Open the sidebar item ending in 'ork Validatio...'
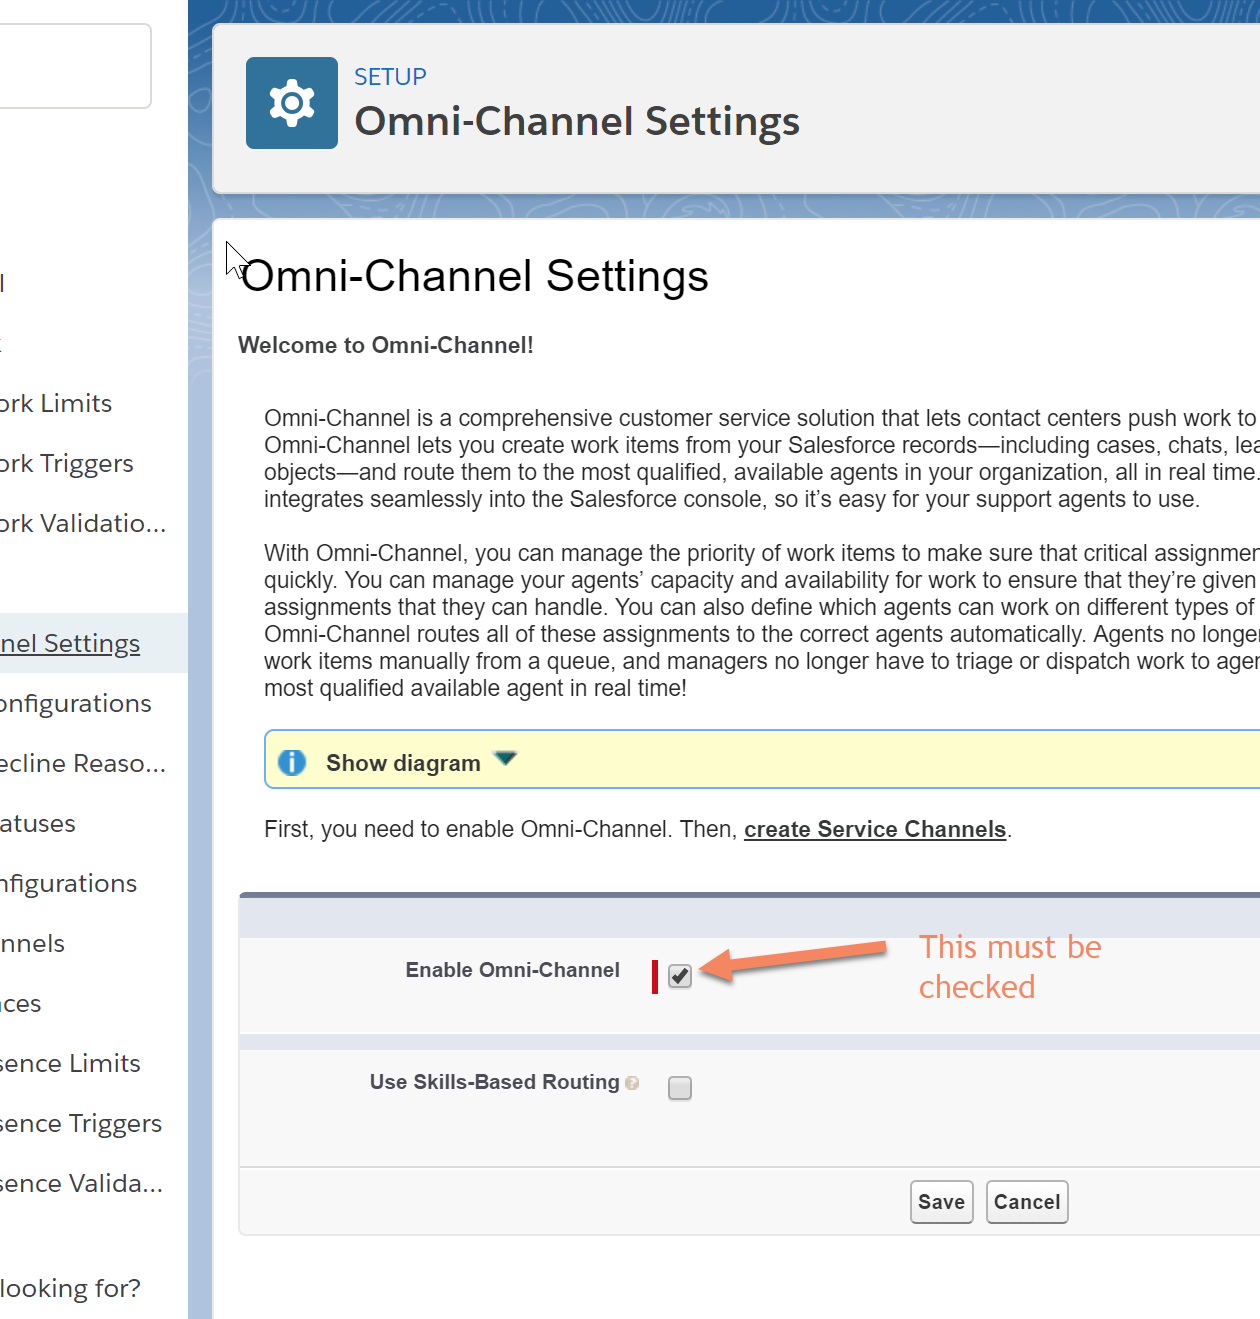Image resolution: width=1260 pixels, height=1319 pixels. [83, 523]
